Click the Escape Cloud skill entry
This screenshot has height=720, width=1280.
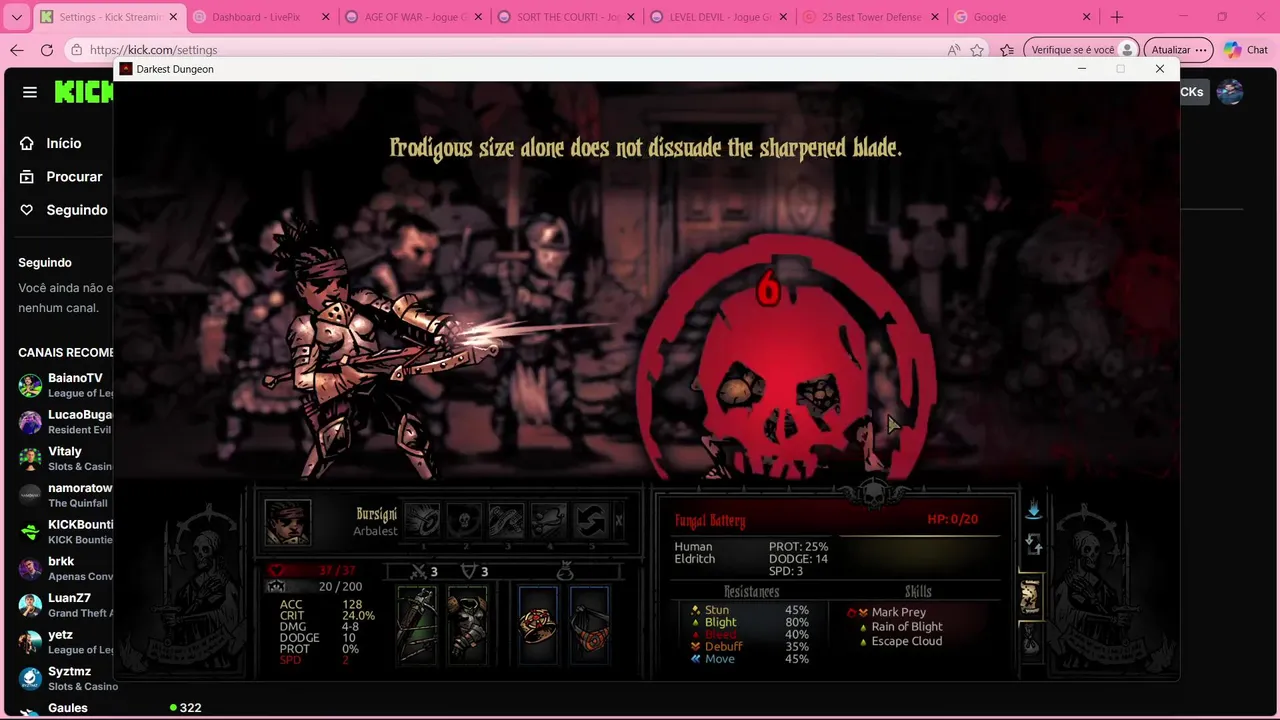pyautogui.click(x=901, y=641)
